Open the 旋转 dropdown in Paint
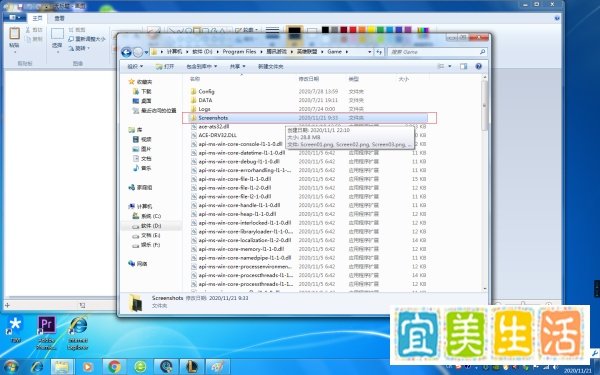600x375 pixels. click(79, 48)
